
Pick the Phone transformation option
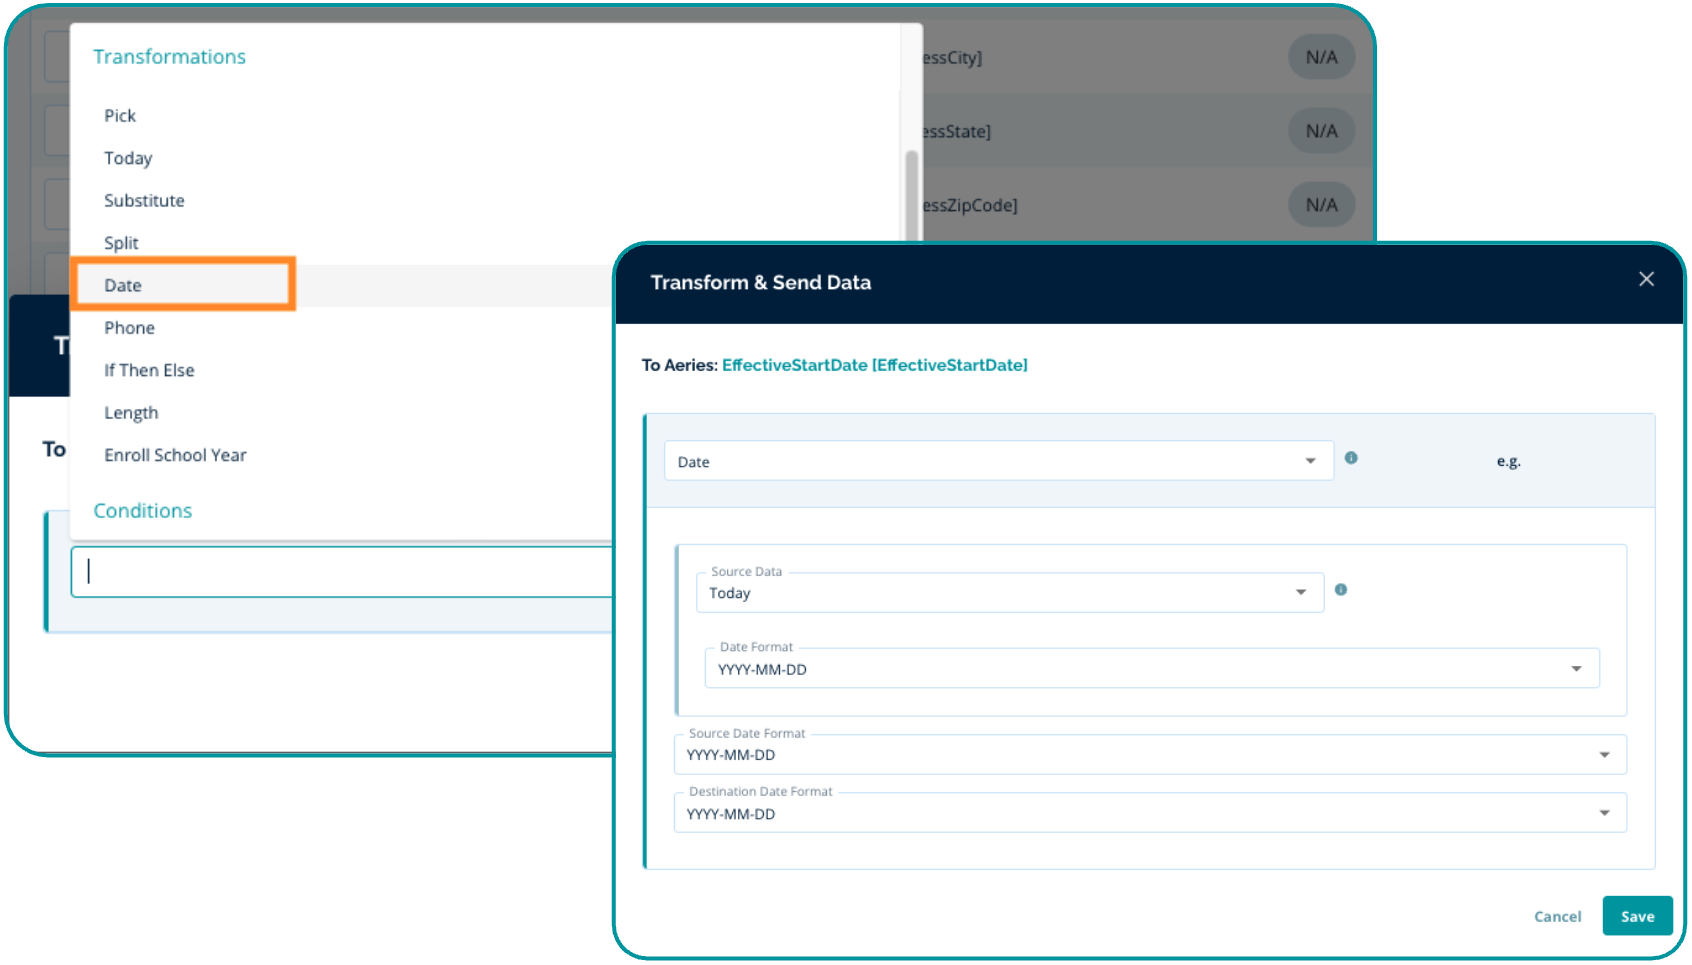129,328
